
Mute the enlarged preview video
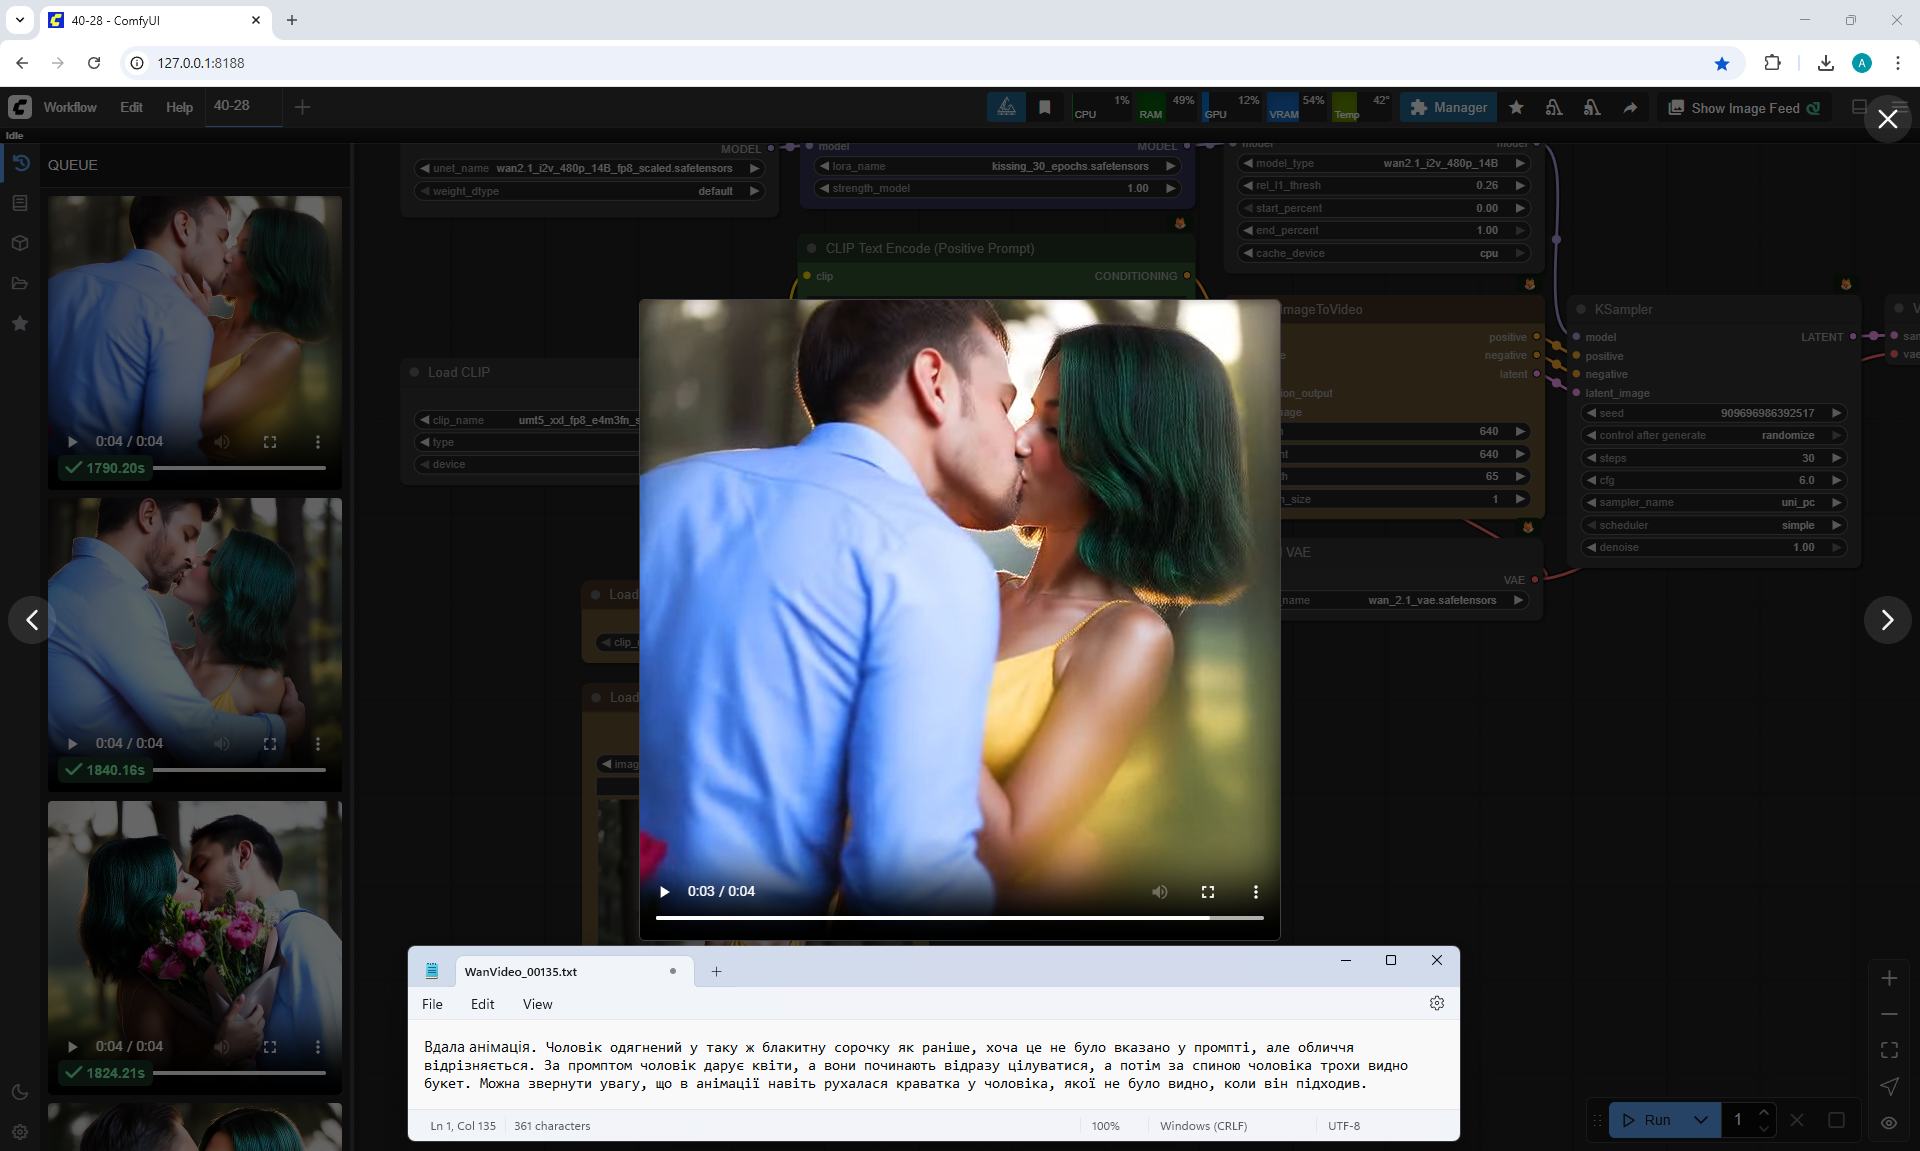point(1159,891)
